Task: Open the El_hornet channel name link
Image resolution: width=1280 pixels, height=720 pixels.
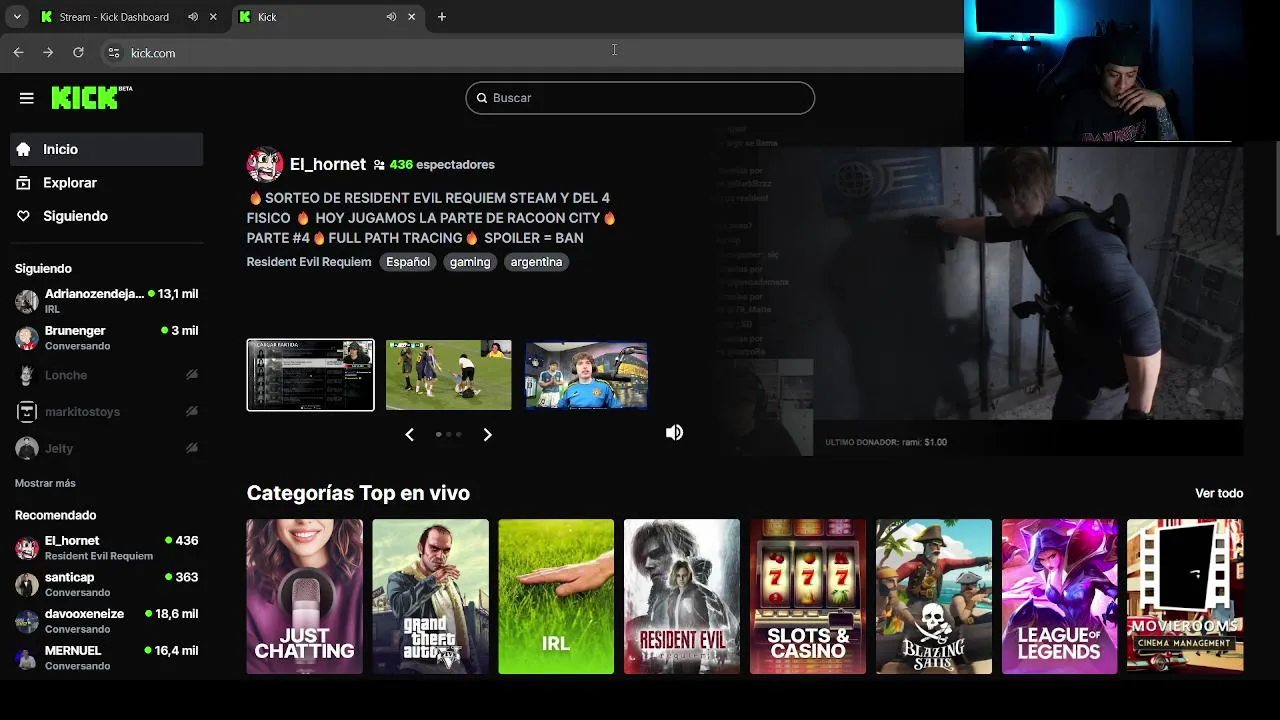Action: coord(328,164)
